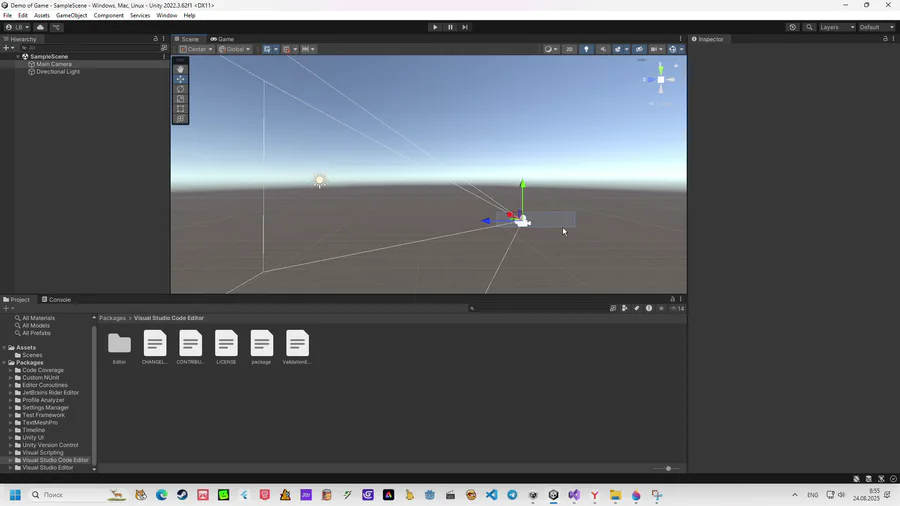Viewport: 900px width, 506px height.
Task: Open the Assets menu
Action: pos(42,15)
